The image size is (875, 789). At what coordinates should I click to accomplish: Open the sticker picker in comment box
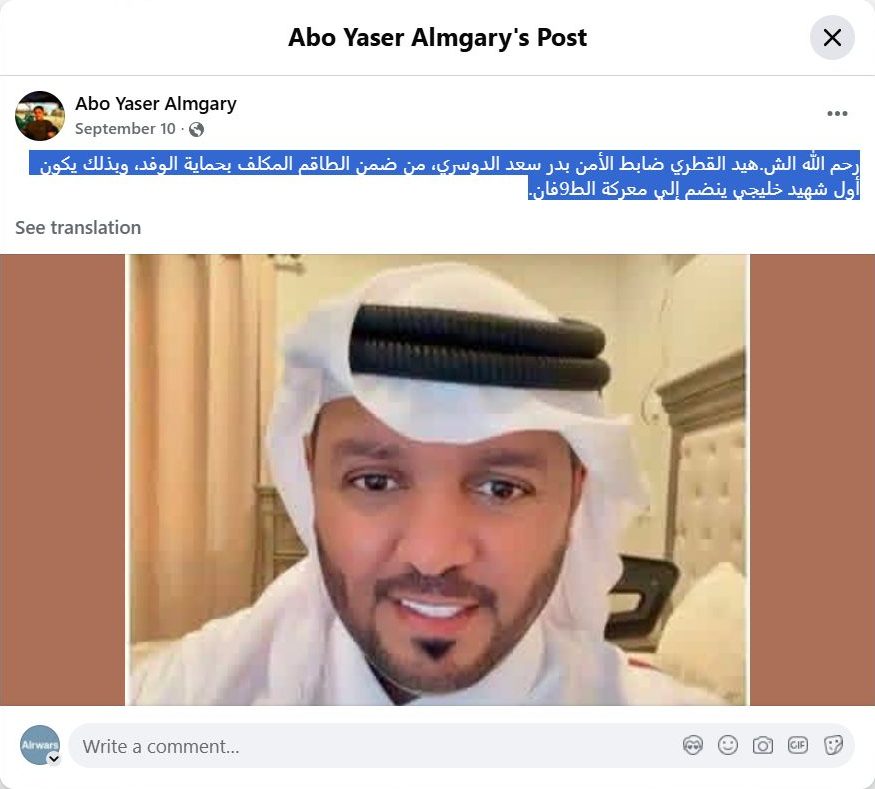tap(833, 745)
